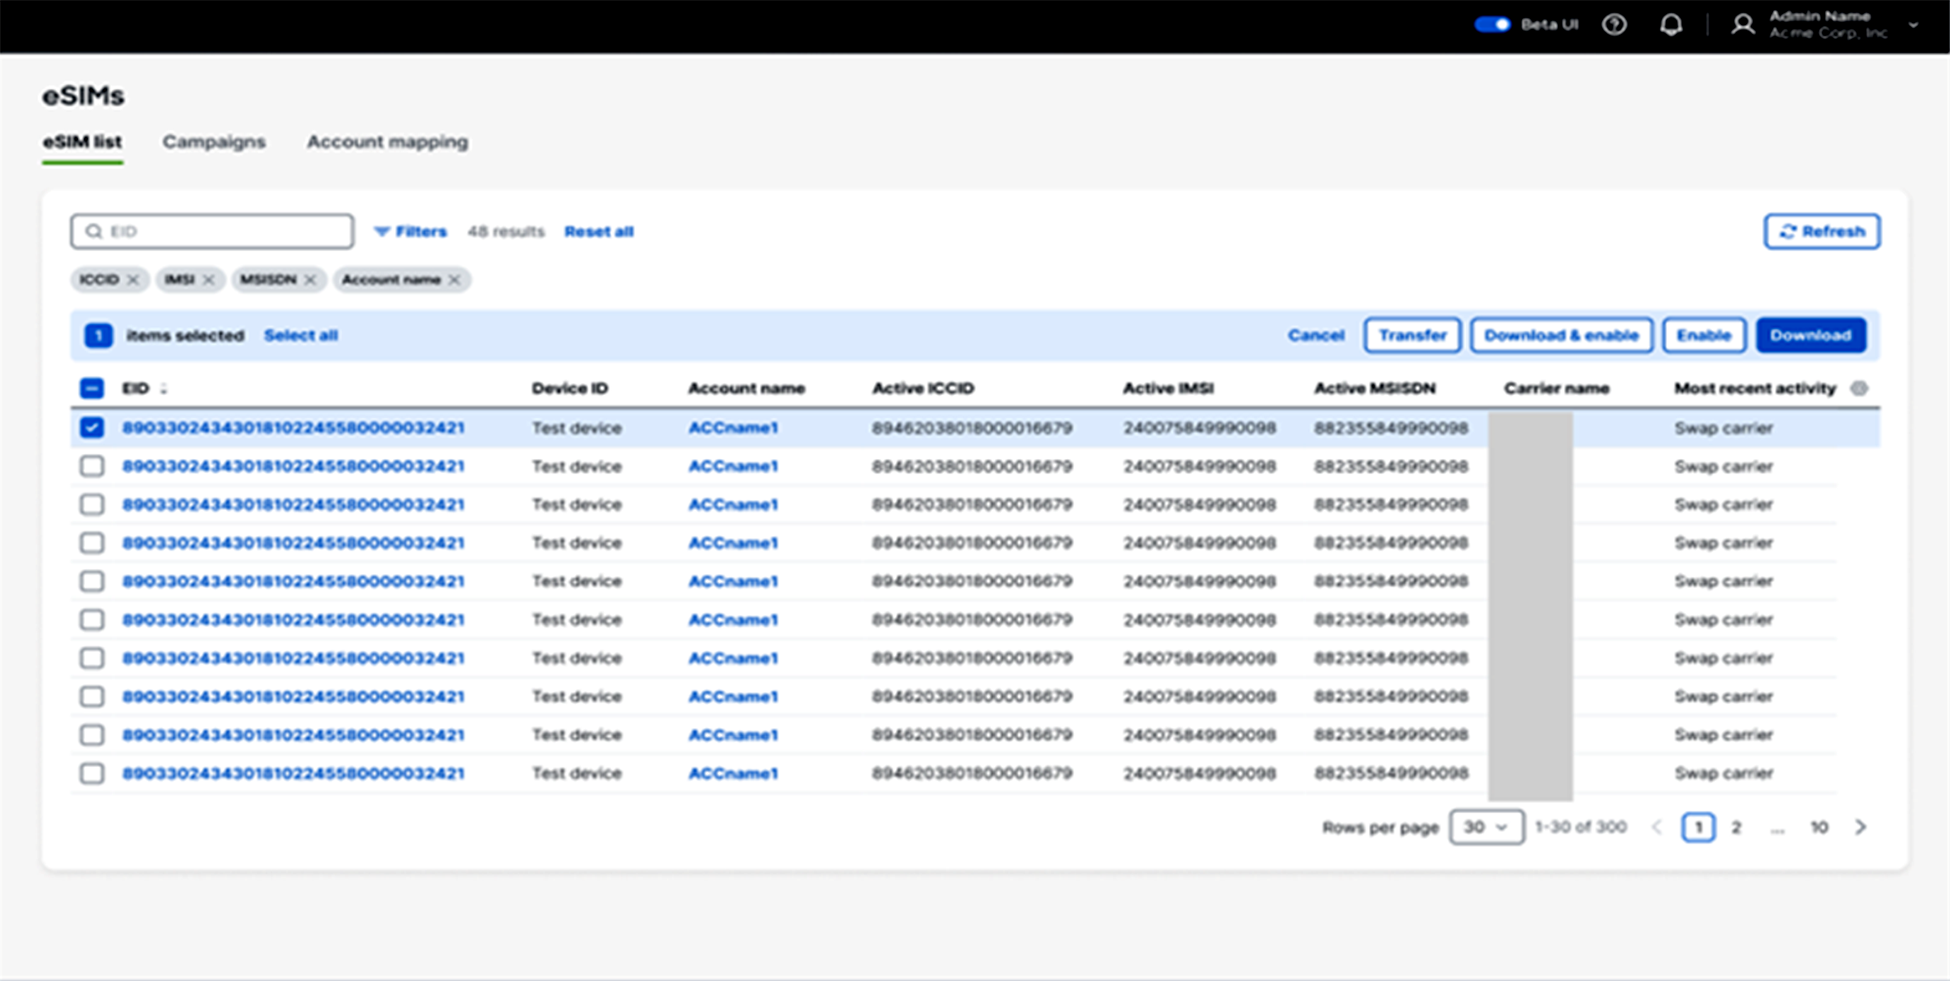Image resolution: width=1950 pixels, height=981 pixels.
Task: Click the user profile avatar icon
Action: click(x=1743, y=25)
